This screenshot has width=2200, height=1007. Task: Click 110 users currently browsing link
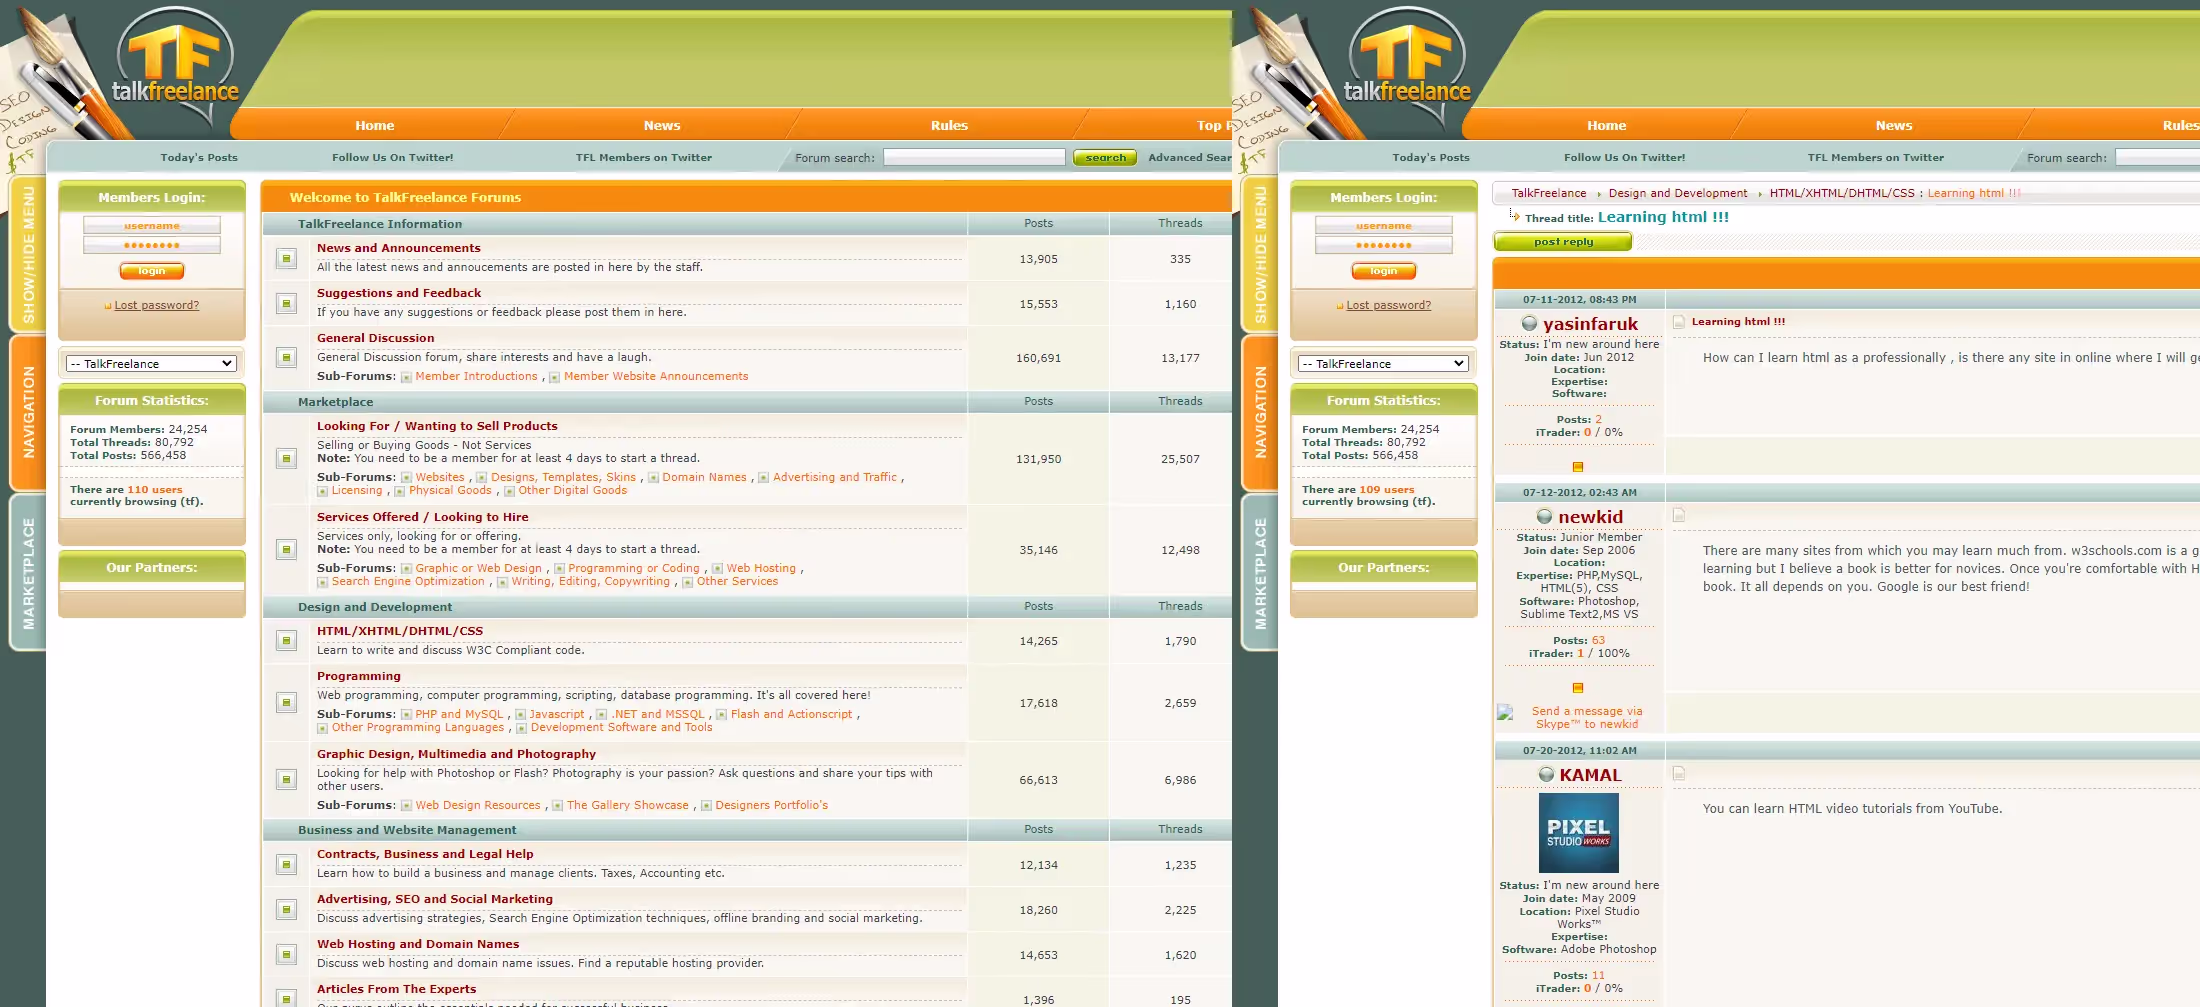pyautogui.click(x=154, y=490)
